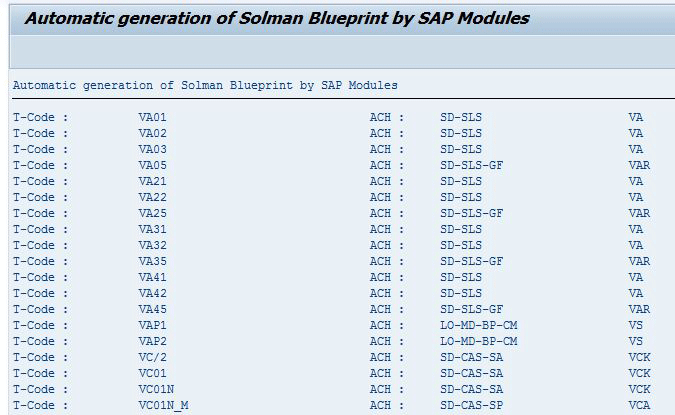Select the VA05 T-Code entry

tap(152, 165)
